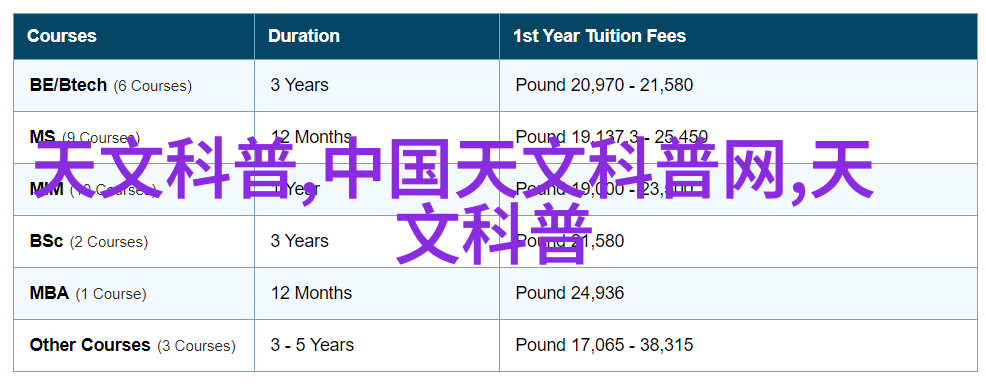Click the MS tuition fee cell
The height and width of the screenshot is (386, 986).
pyautogui.click(x=736, y=137)
